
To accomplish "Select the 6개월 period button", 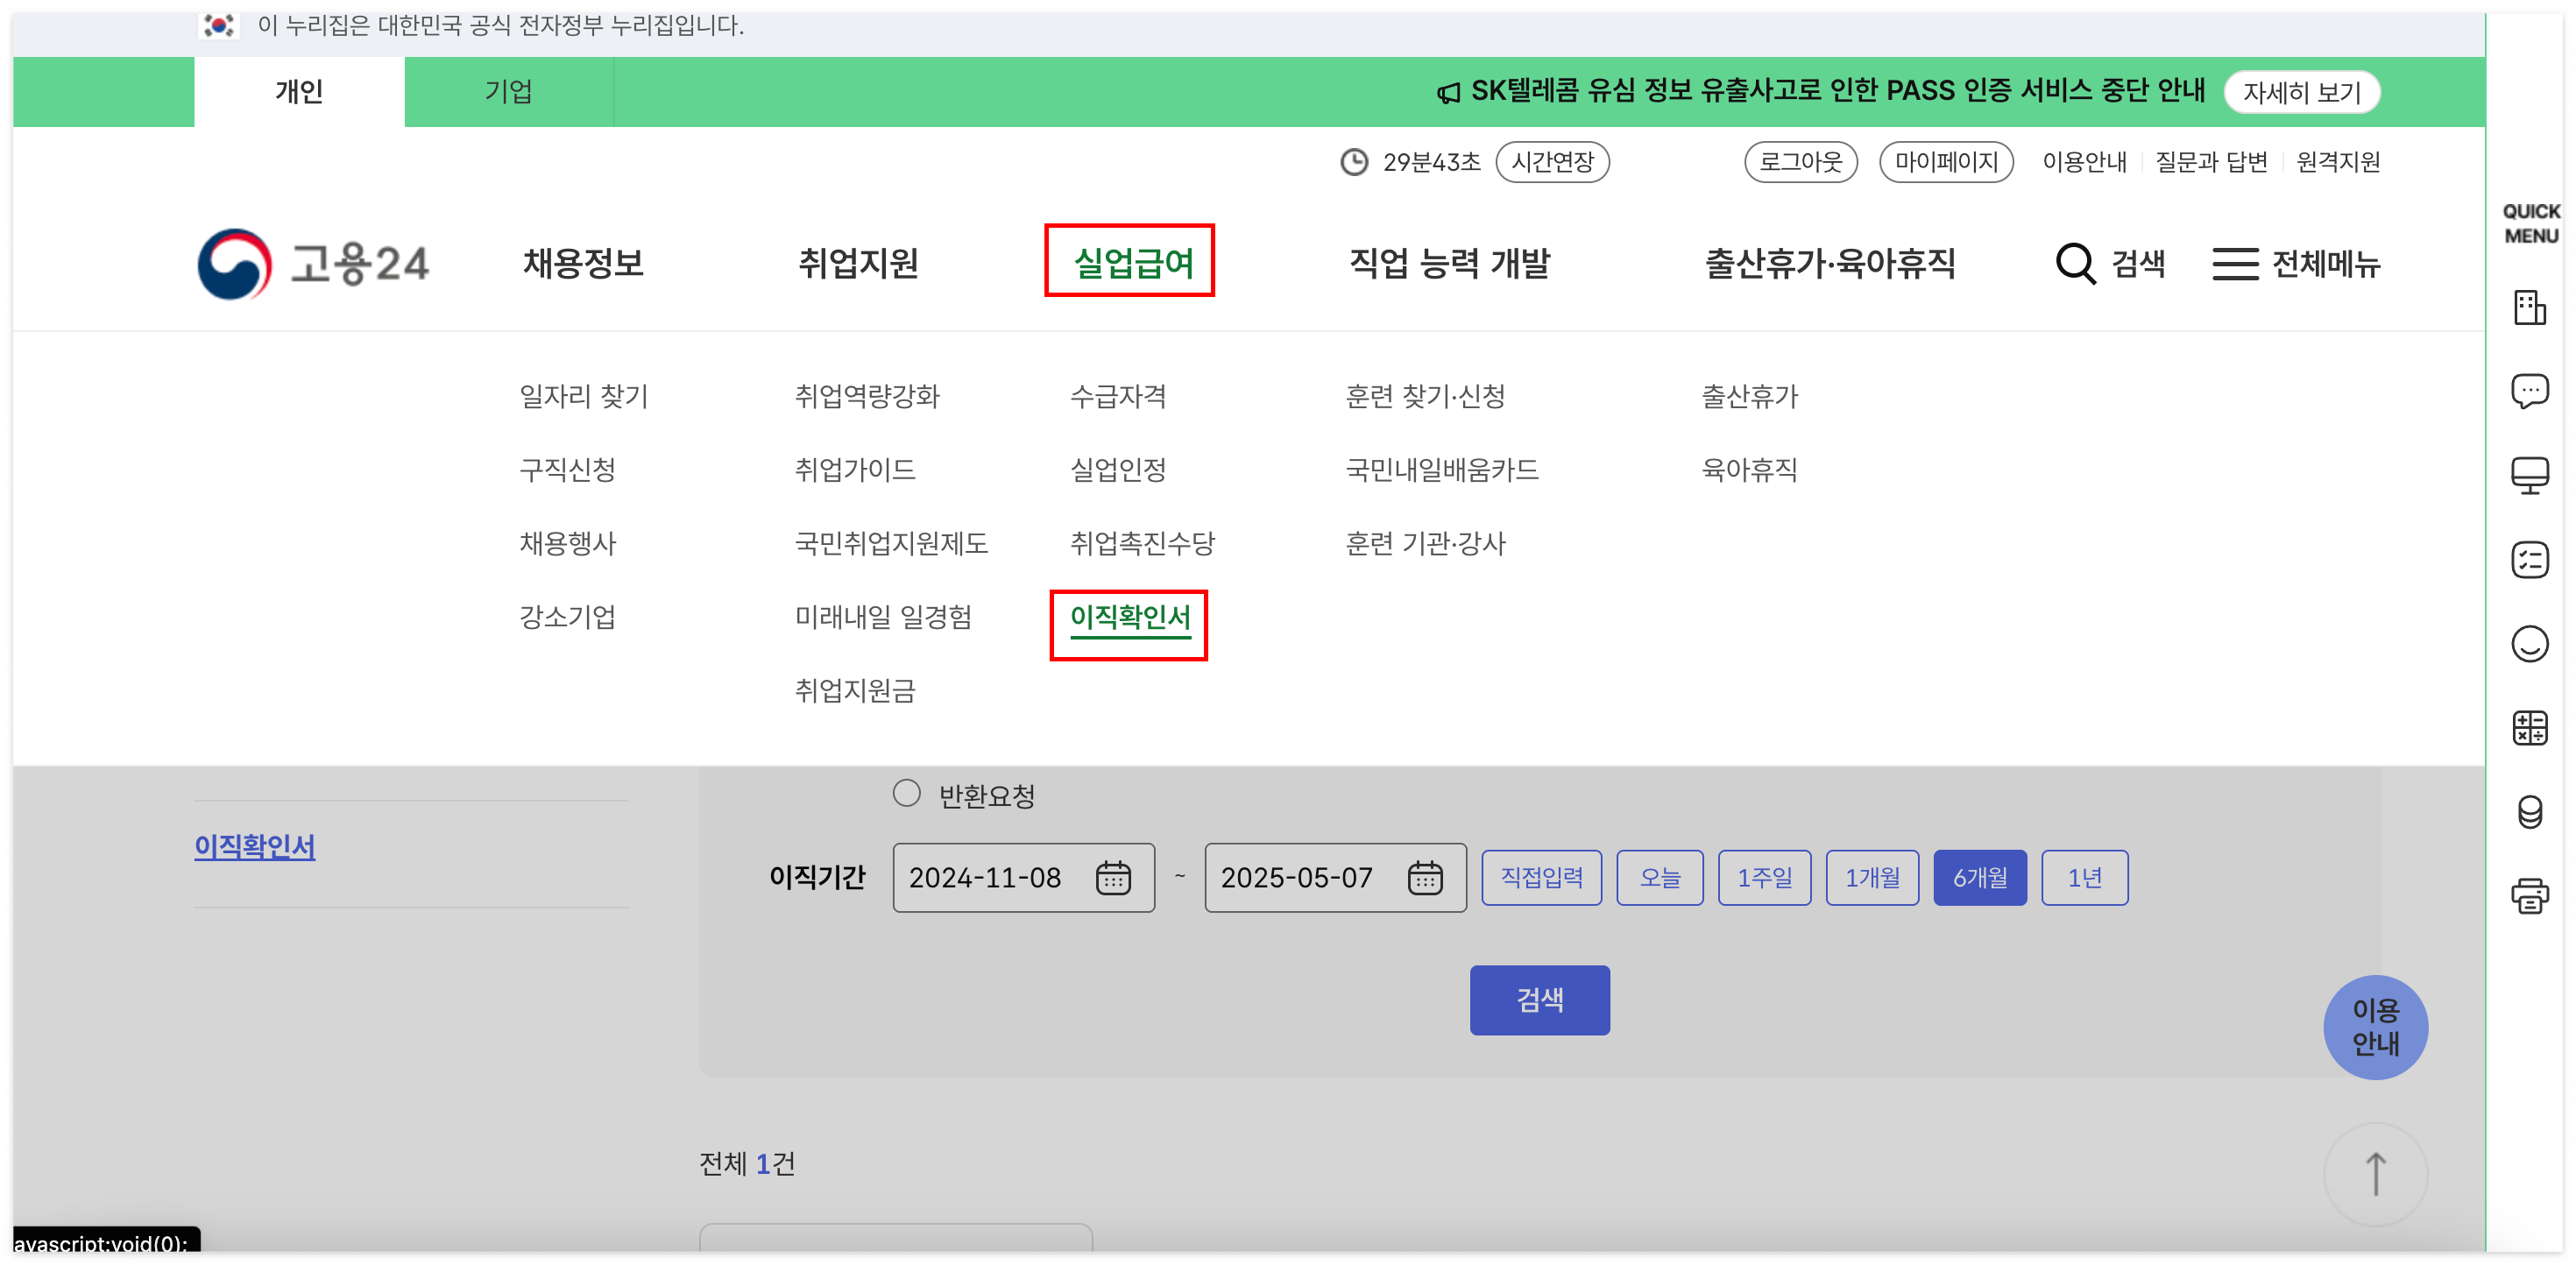I will point(1980,878).
